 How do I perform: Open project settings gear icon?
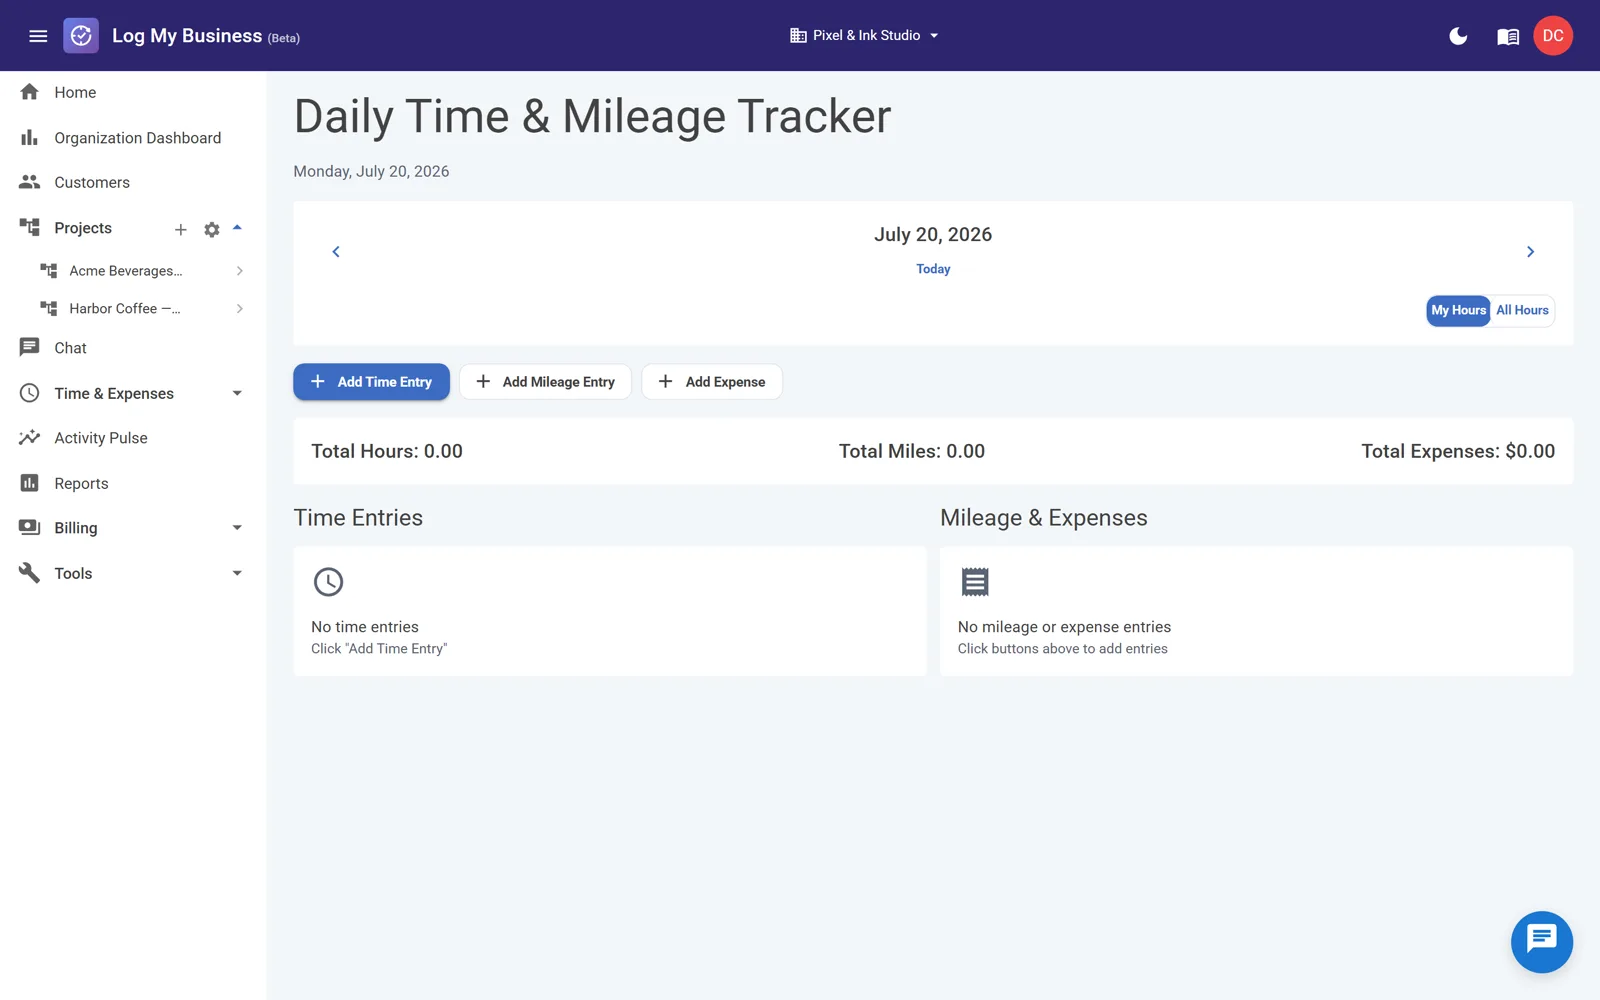211,229
